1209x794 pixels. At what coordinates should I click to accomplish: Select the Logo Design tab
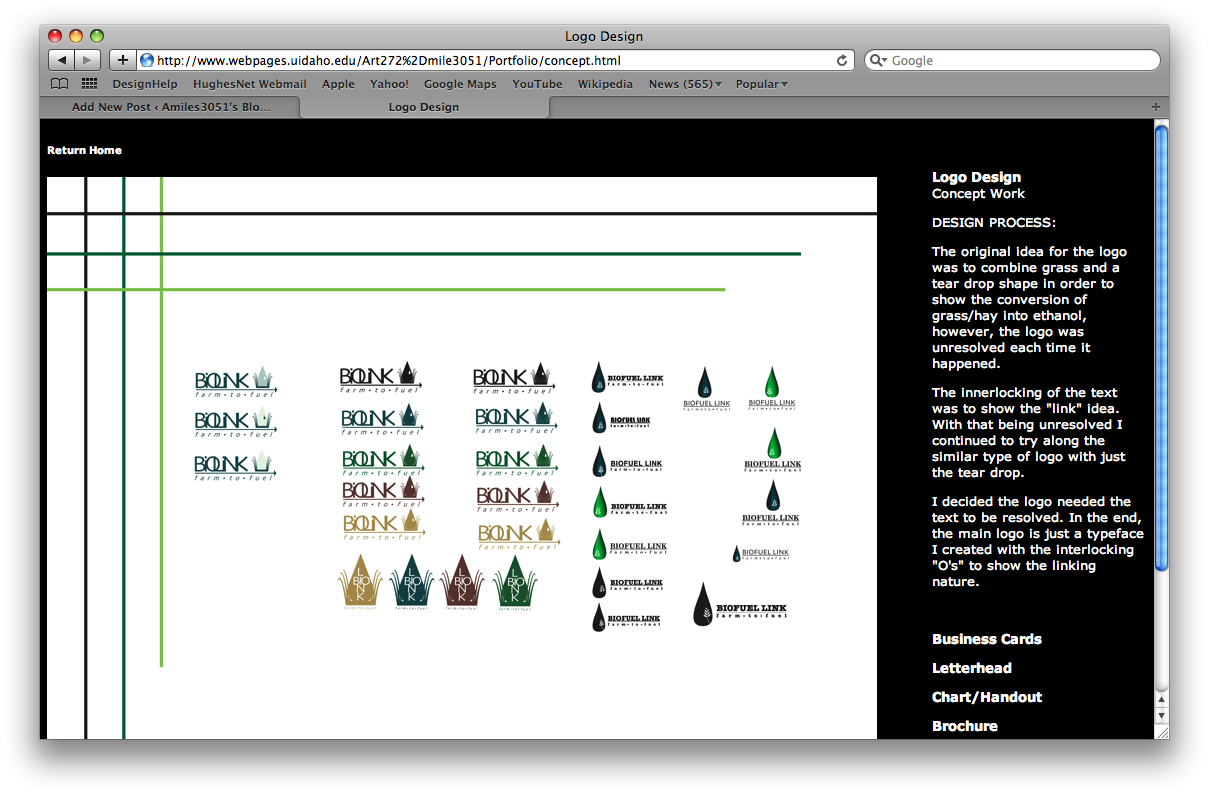pos(423,107)
